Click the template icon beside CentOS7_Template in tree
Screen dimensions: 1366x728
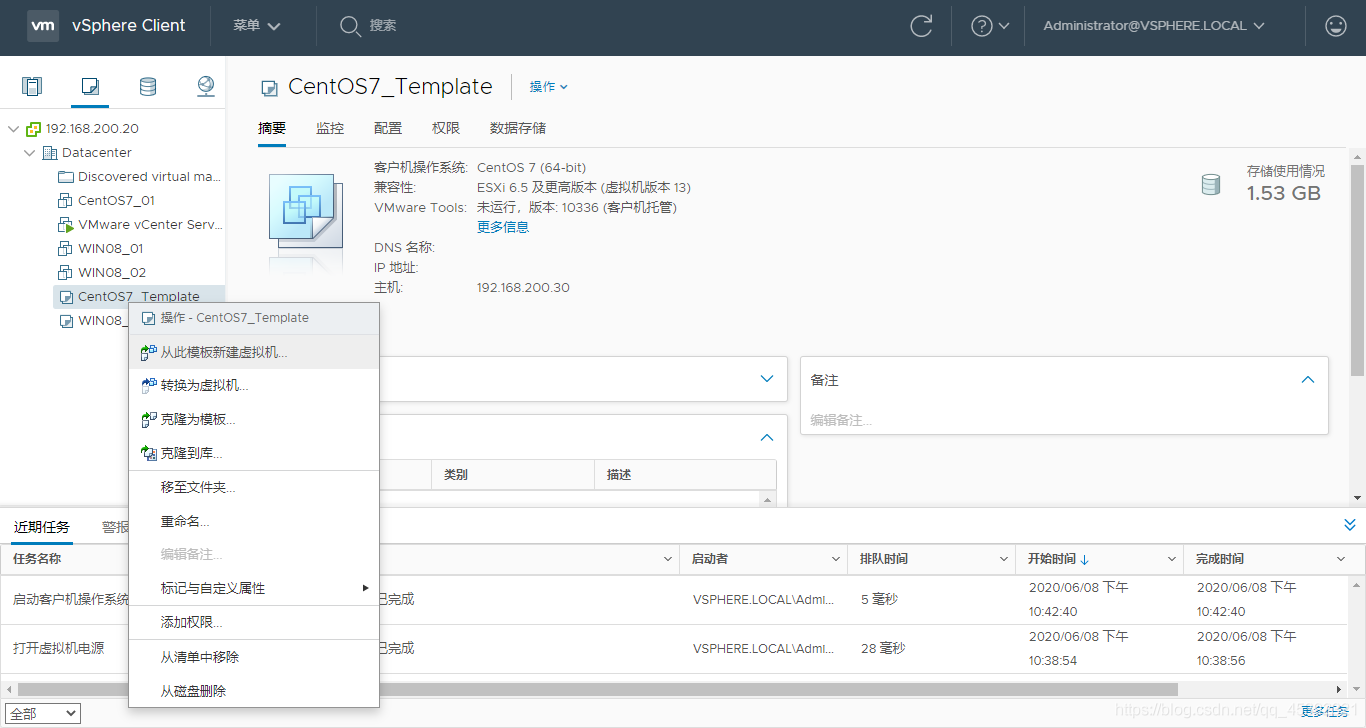(66, 297)
